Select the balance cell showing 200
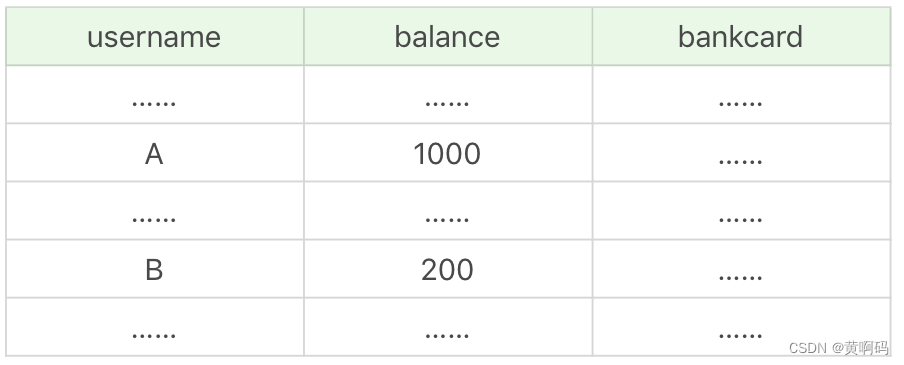The width and height of the screenshot is (904, 365). 448,269
